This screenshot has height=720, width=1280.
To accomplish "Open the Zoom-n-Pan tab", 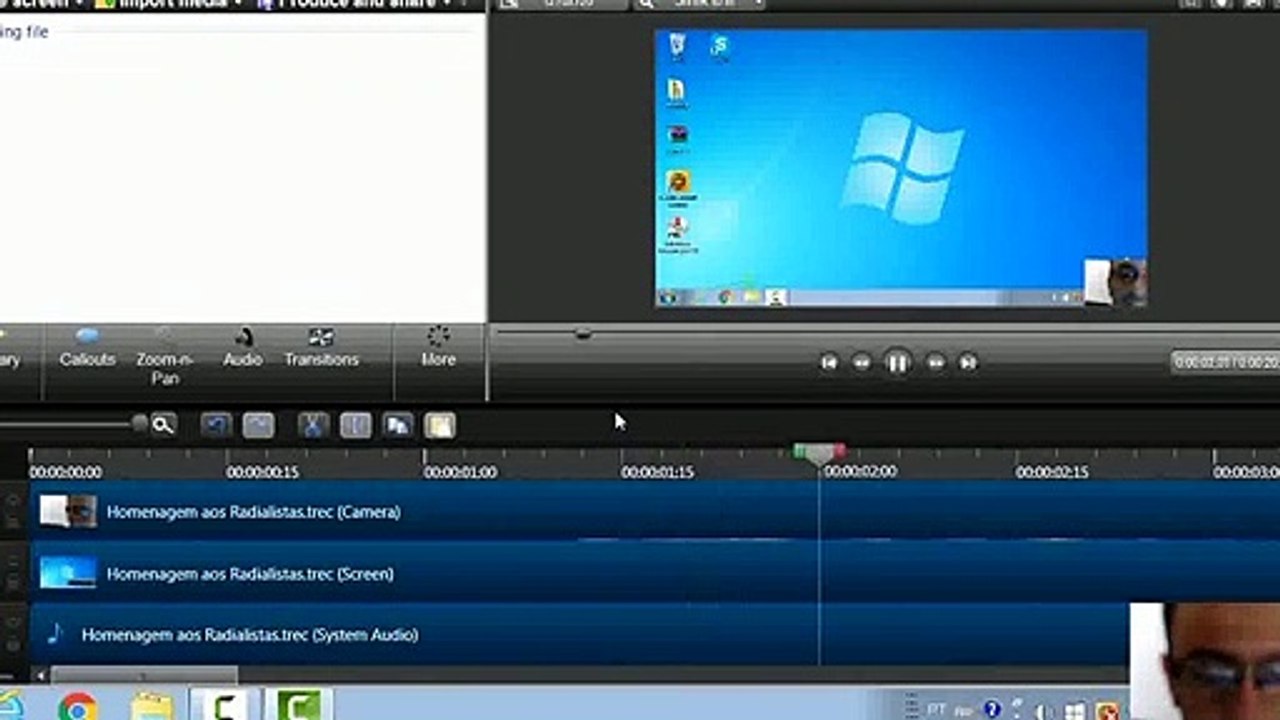I will coord(164,357).
